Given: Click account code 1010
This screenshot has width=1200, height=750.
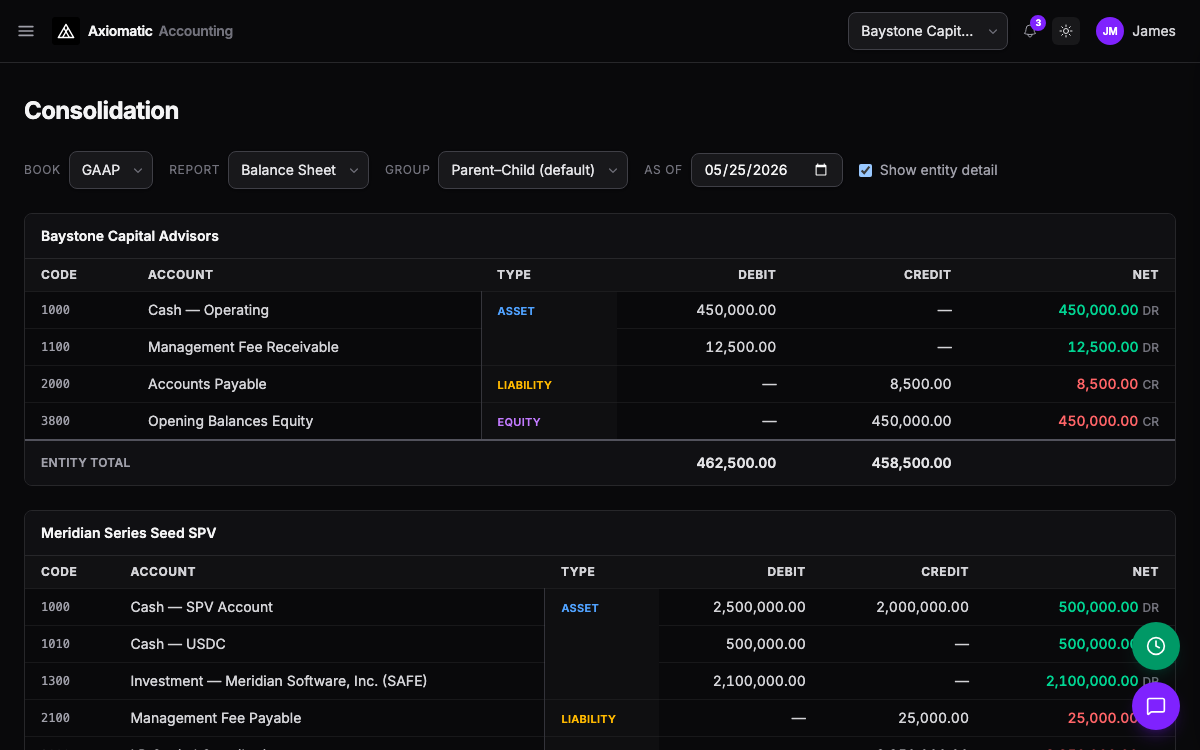Looking at the screenshot, I should click(x=55, y=644).
